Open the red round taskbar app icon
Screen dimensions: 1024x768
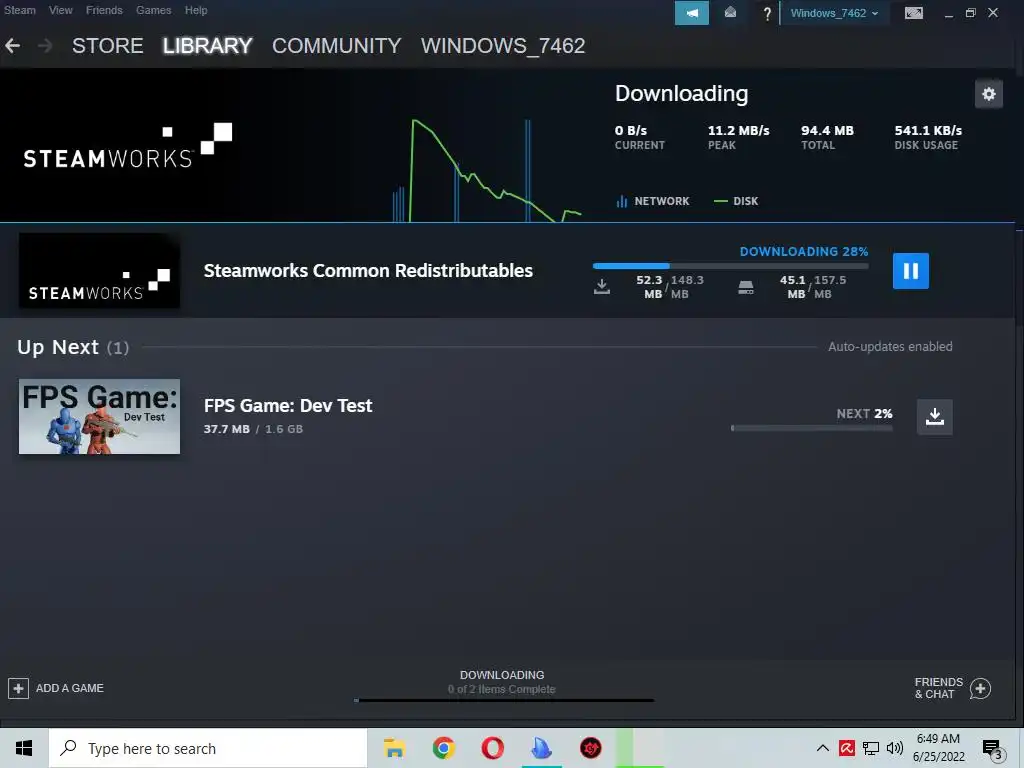[x=591, y=748]
